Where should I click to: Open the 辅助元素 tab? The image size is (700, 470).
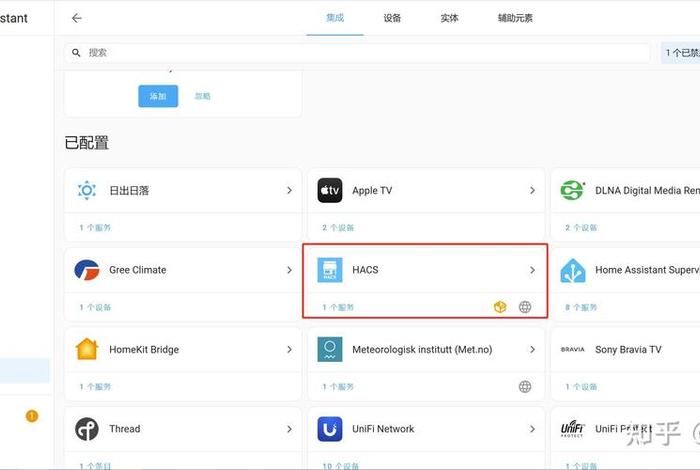(x=515, y=18)
